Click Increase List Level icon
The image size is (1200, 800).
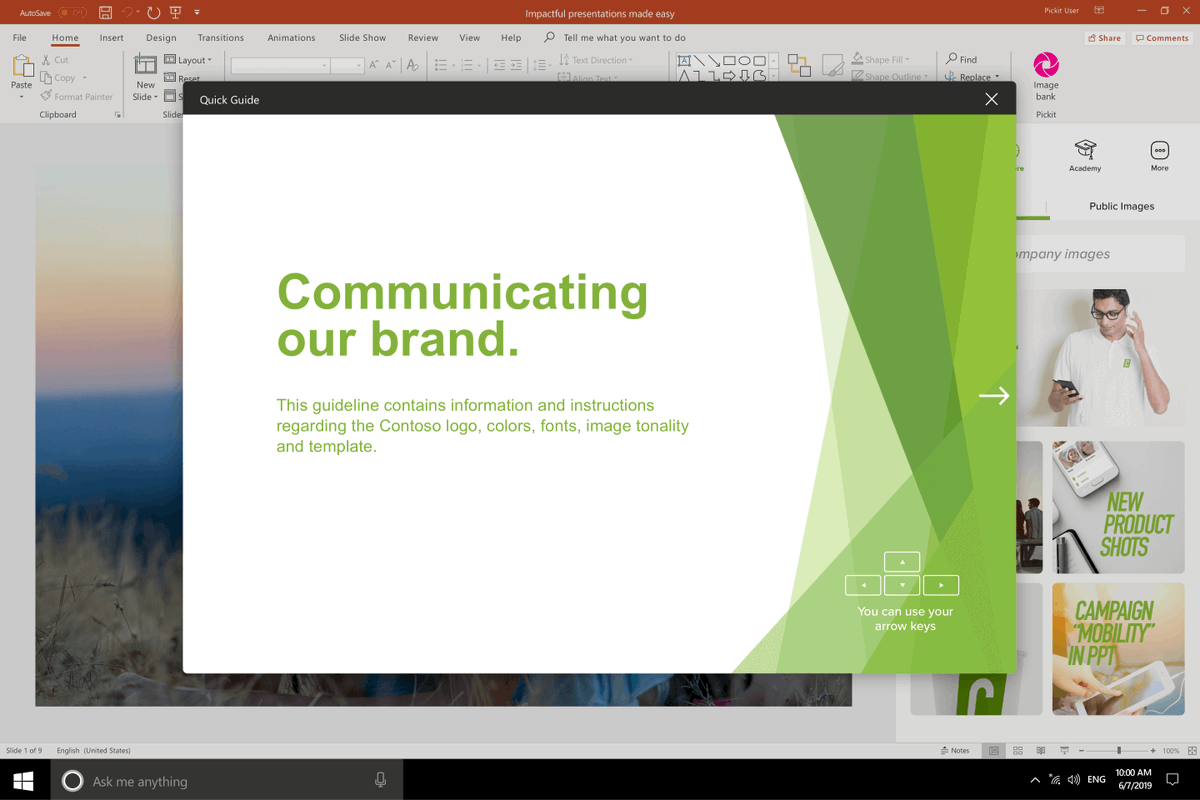coord(516,65)
